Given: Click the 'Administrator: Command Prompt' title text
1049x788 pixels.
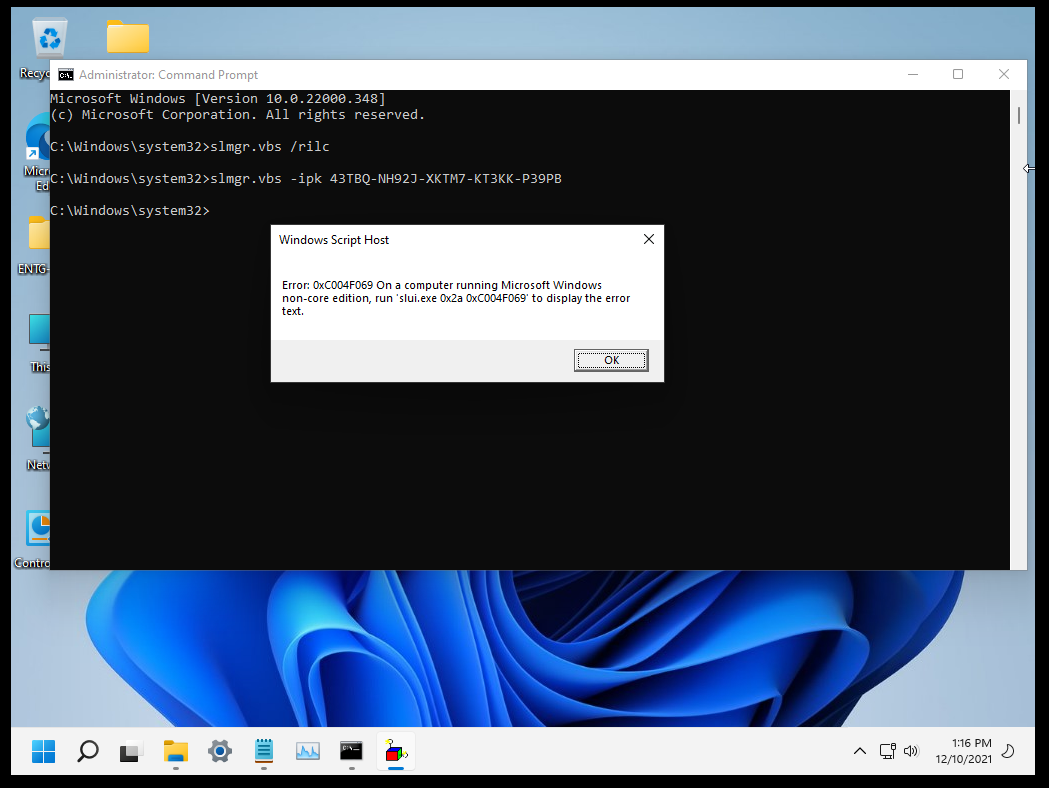Looking at the screenshot, I should [168, 75].
